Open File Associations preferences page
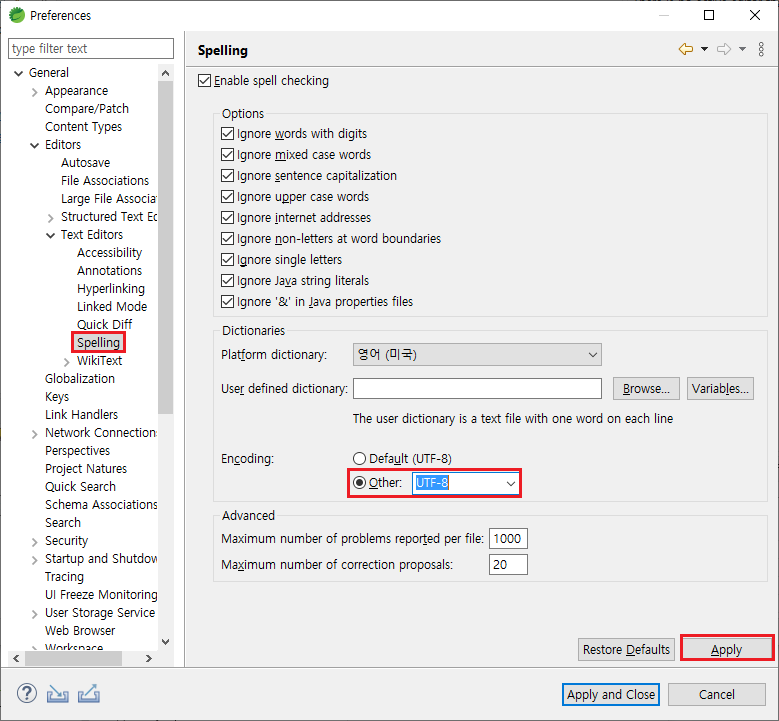 [105, 180]
